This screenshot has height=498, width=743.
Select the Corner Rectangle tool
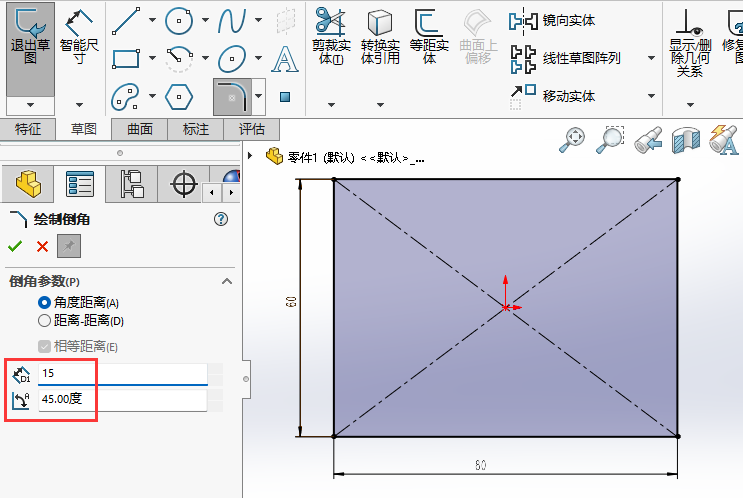(126, 59)
